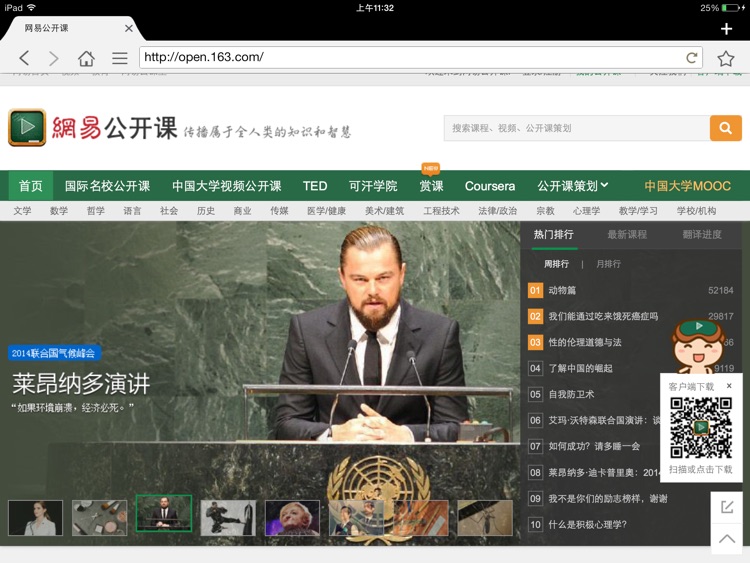Image resolution: width=750 pixels, height=563 pixels.
Task: Show the 月排行 monthly ranking
Action: pos(608,264)
